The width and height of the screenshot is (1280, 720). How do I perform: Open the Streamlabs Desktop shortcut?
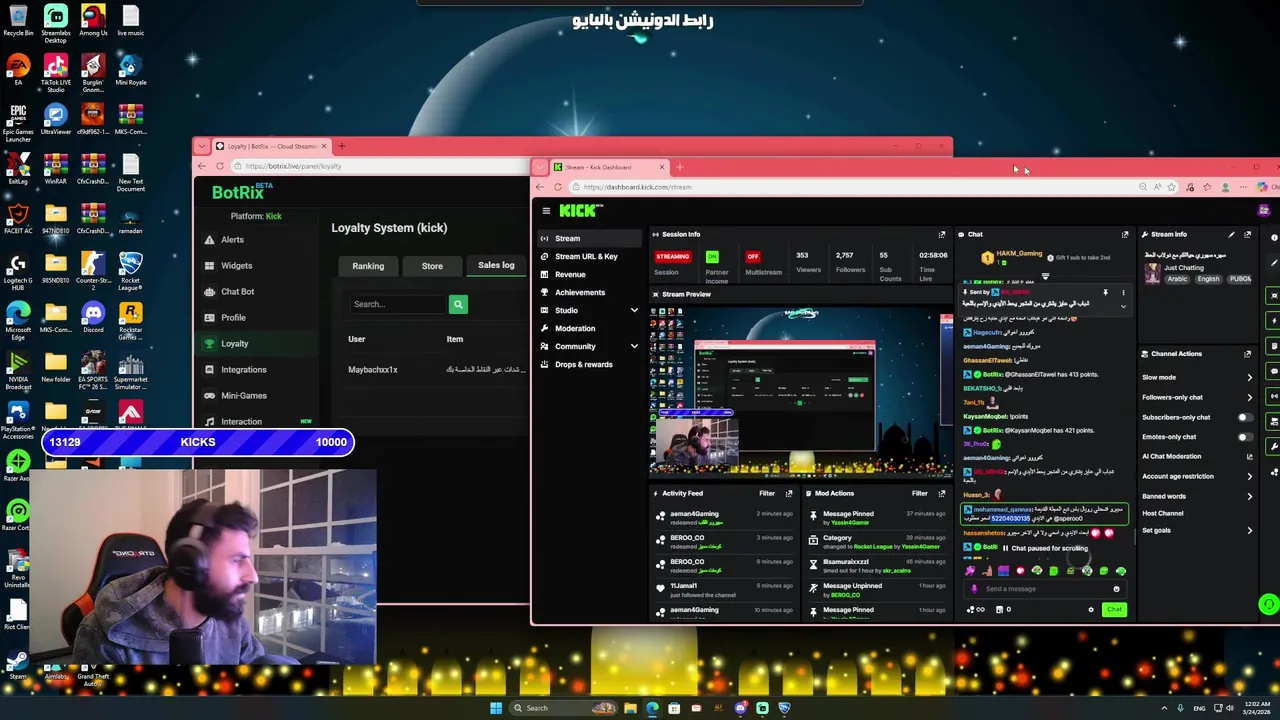pos(56,24)
